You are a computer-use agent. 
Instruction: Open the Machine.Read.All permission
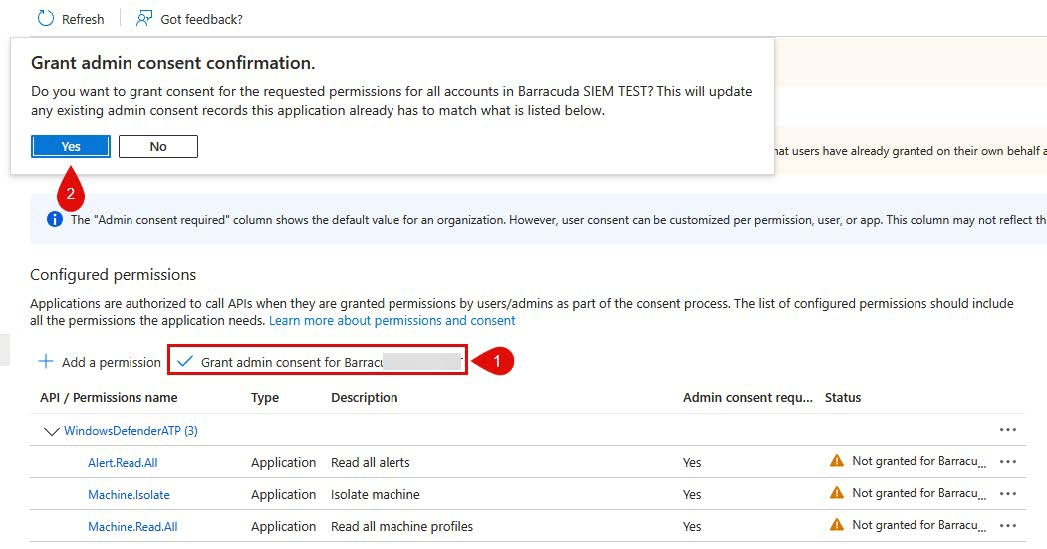tap(133, 527)
